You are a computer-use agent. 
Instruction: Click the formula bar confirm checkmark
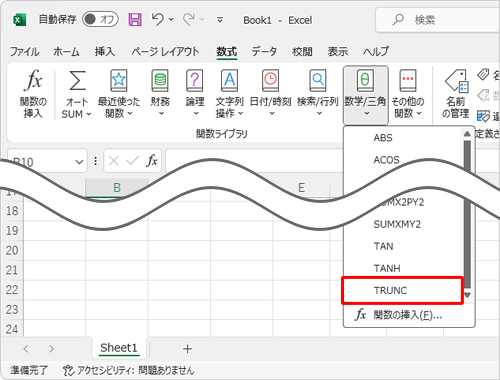133,161
